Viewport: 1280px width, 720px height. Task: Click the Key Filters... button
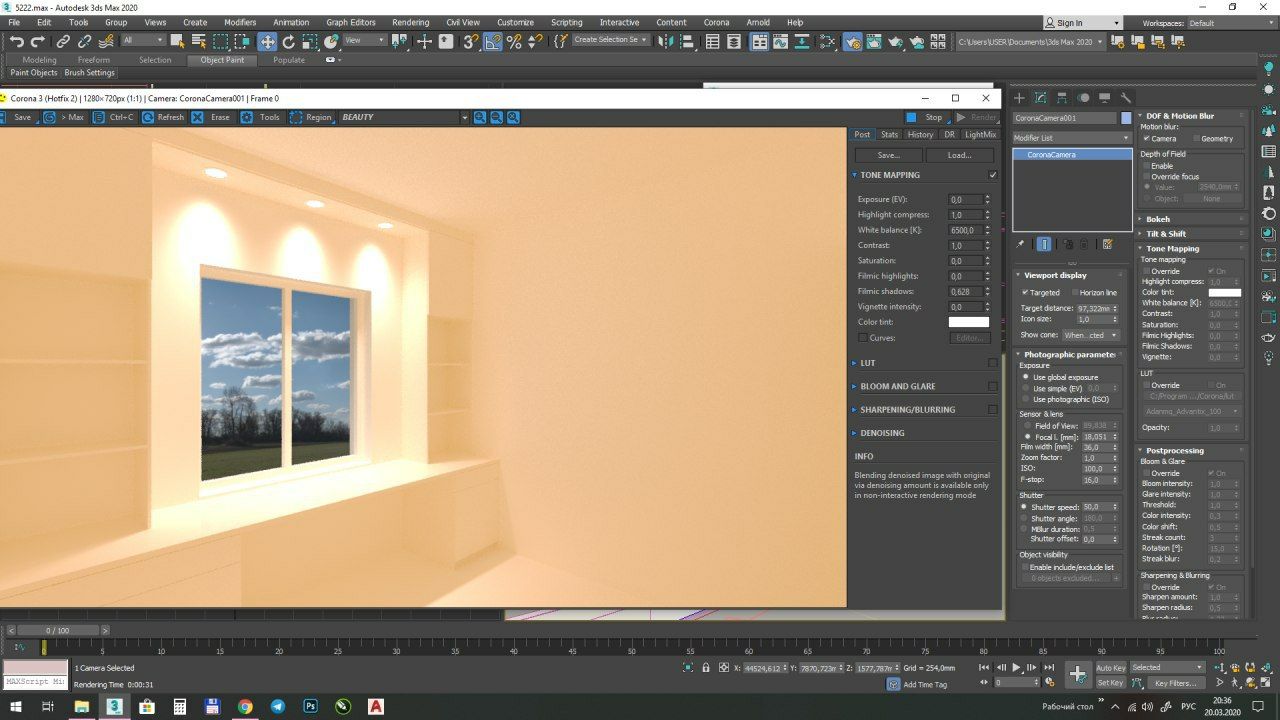[x=1175, y=683]
